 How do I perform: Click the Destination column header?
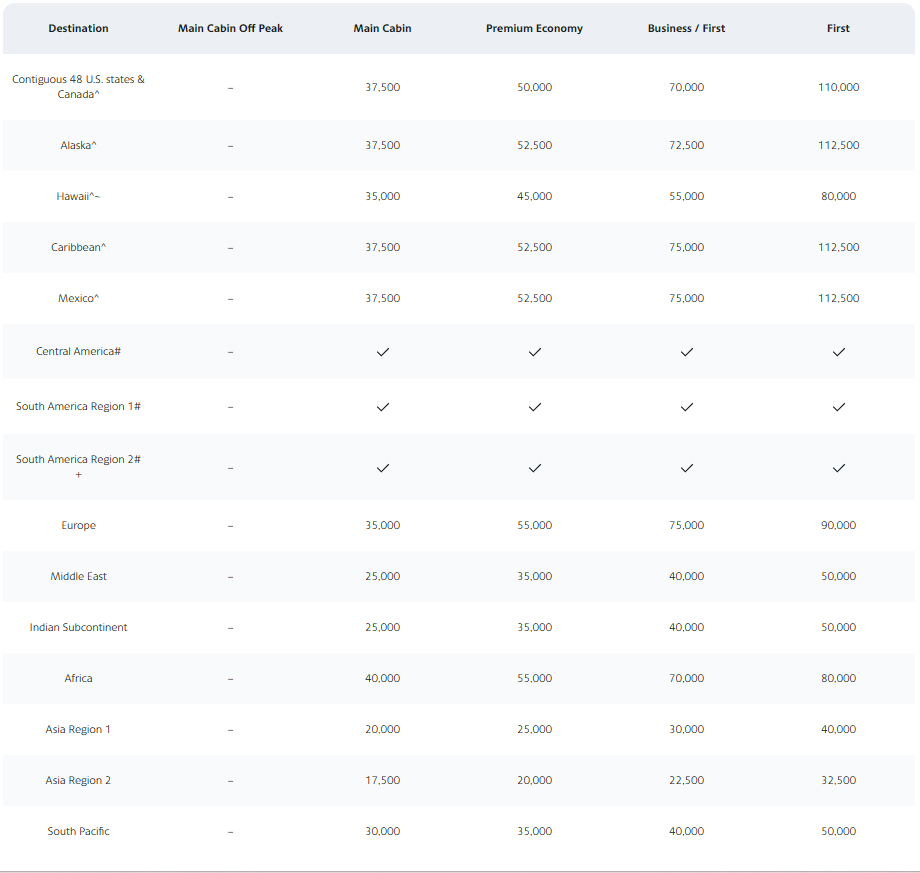pos(78,28)
